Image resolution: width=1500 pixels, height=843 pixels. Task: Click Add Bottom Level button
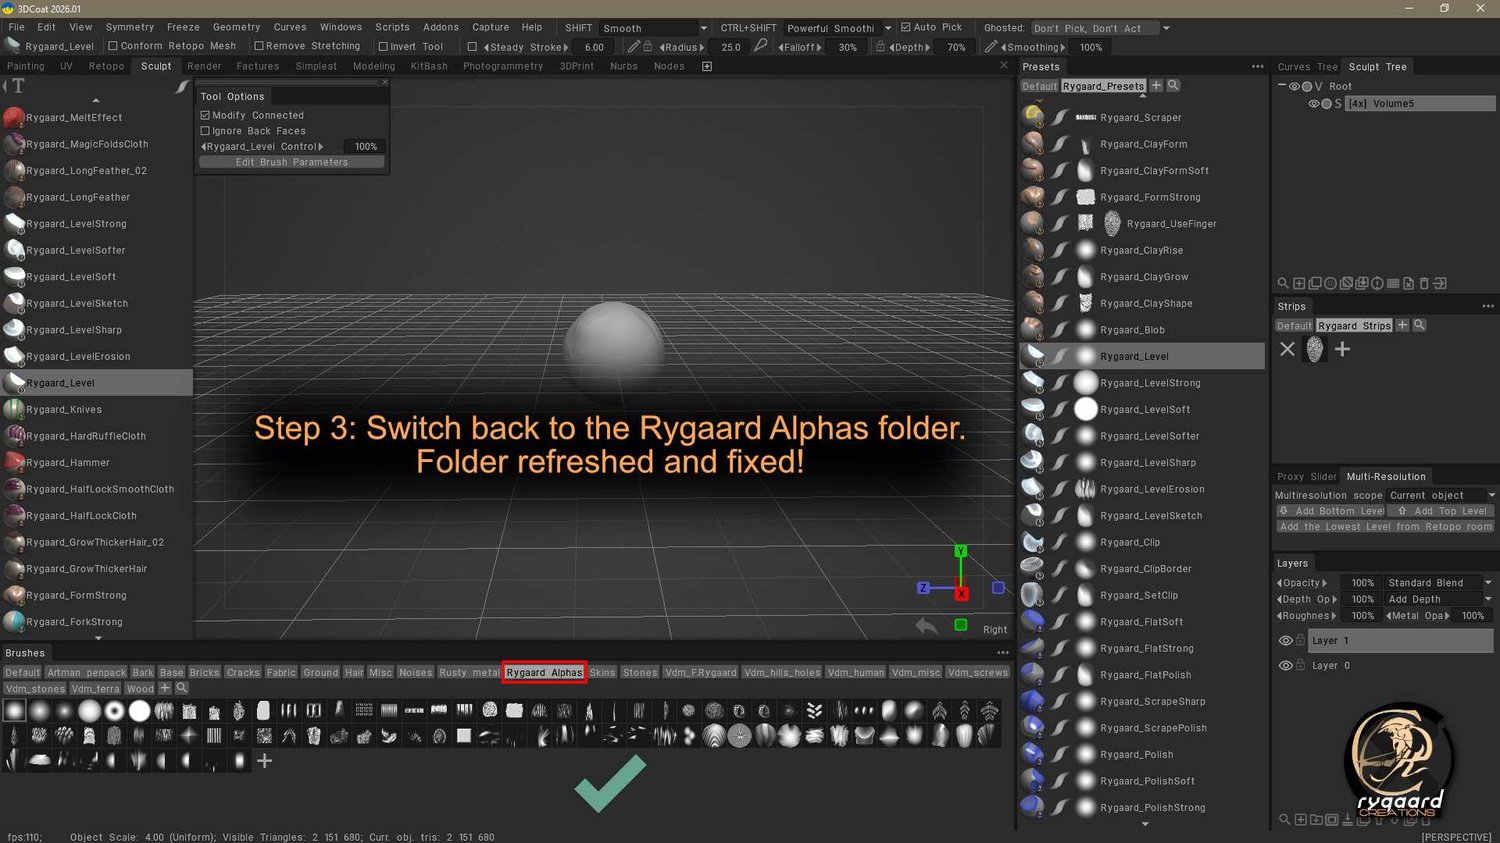point(1330,511)
